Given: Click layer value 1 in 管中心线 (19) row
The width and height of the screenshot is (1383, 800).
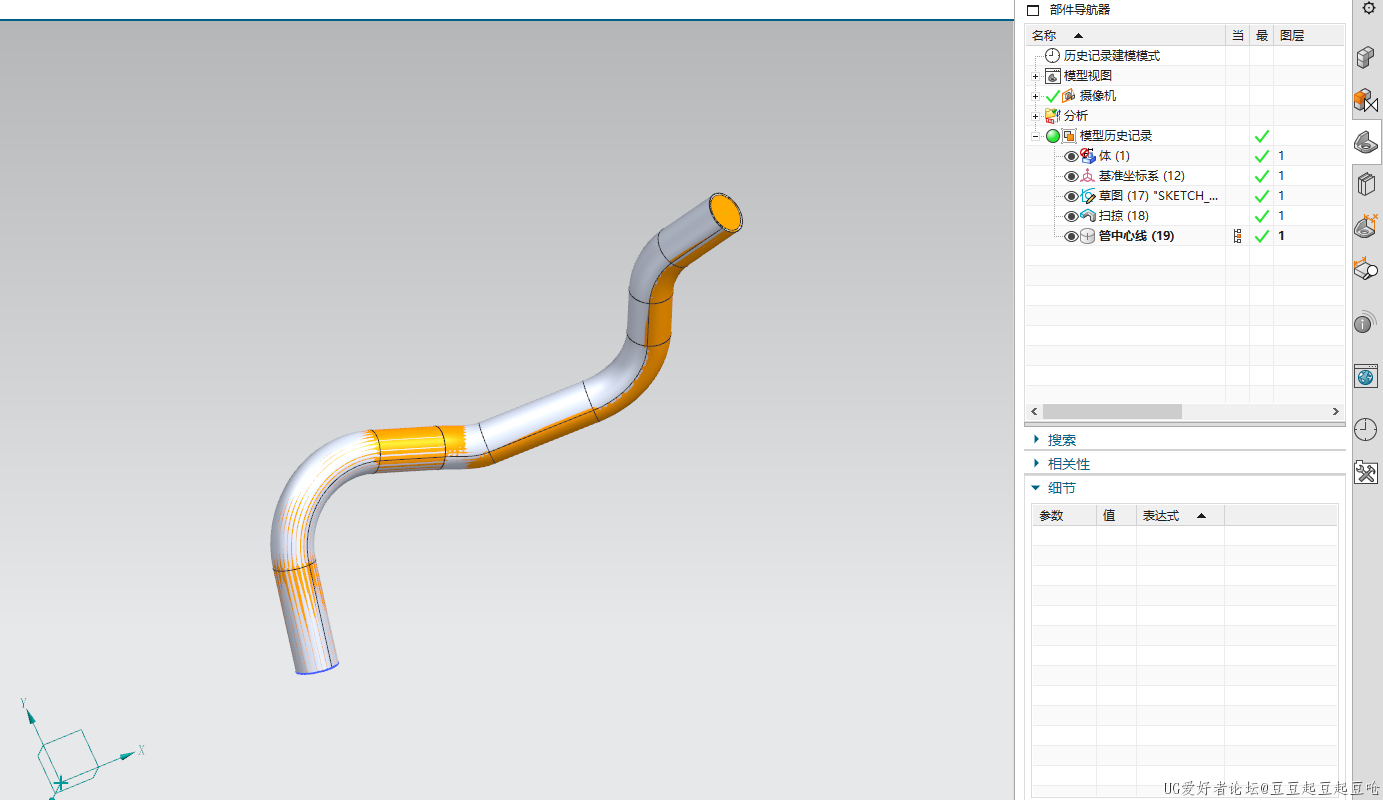Looking at the screenshot, I should tap(1281, 236).
